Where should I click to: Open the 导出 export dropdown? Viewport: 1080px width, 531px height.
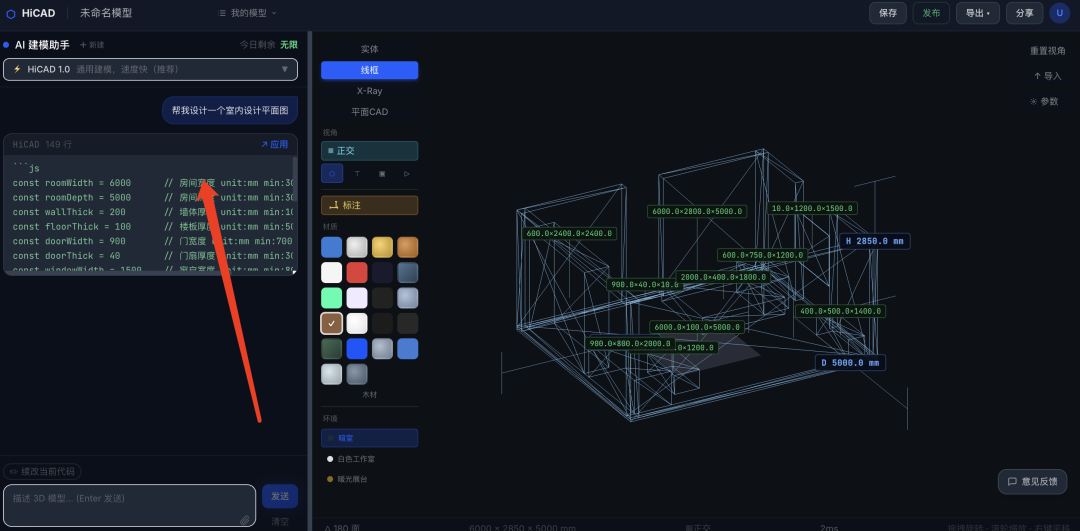coord(977,13)
